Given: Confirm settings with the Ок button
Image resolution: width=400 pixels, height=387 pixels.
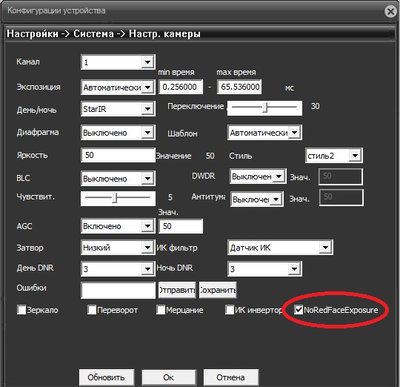Looking at the screenshot, I should [x=169, y=377].
